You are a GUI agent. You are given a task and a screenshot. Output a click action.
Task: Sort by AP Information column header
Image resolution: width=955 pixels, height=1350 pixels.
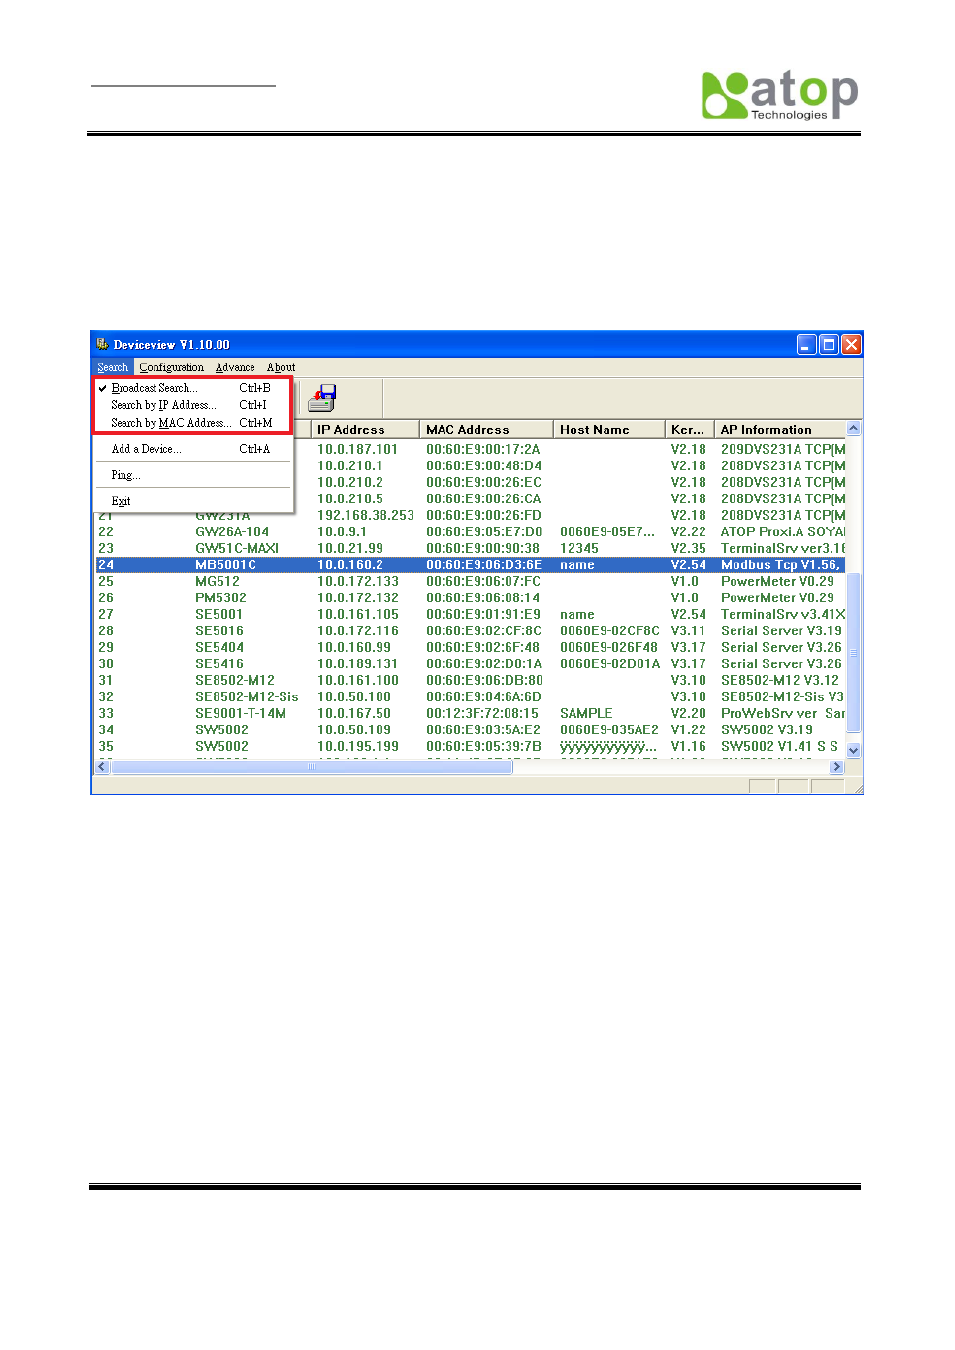tap(780, 429)
